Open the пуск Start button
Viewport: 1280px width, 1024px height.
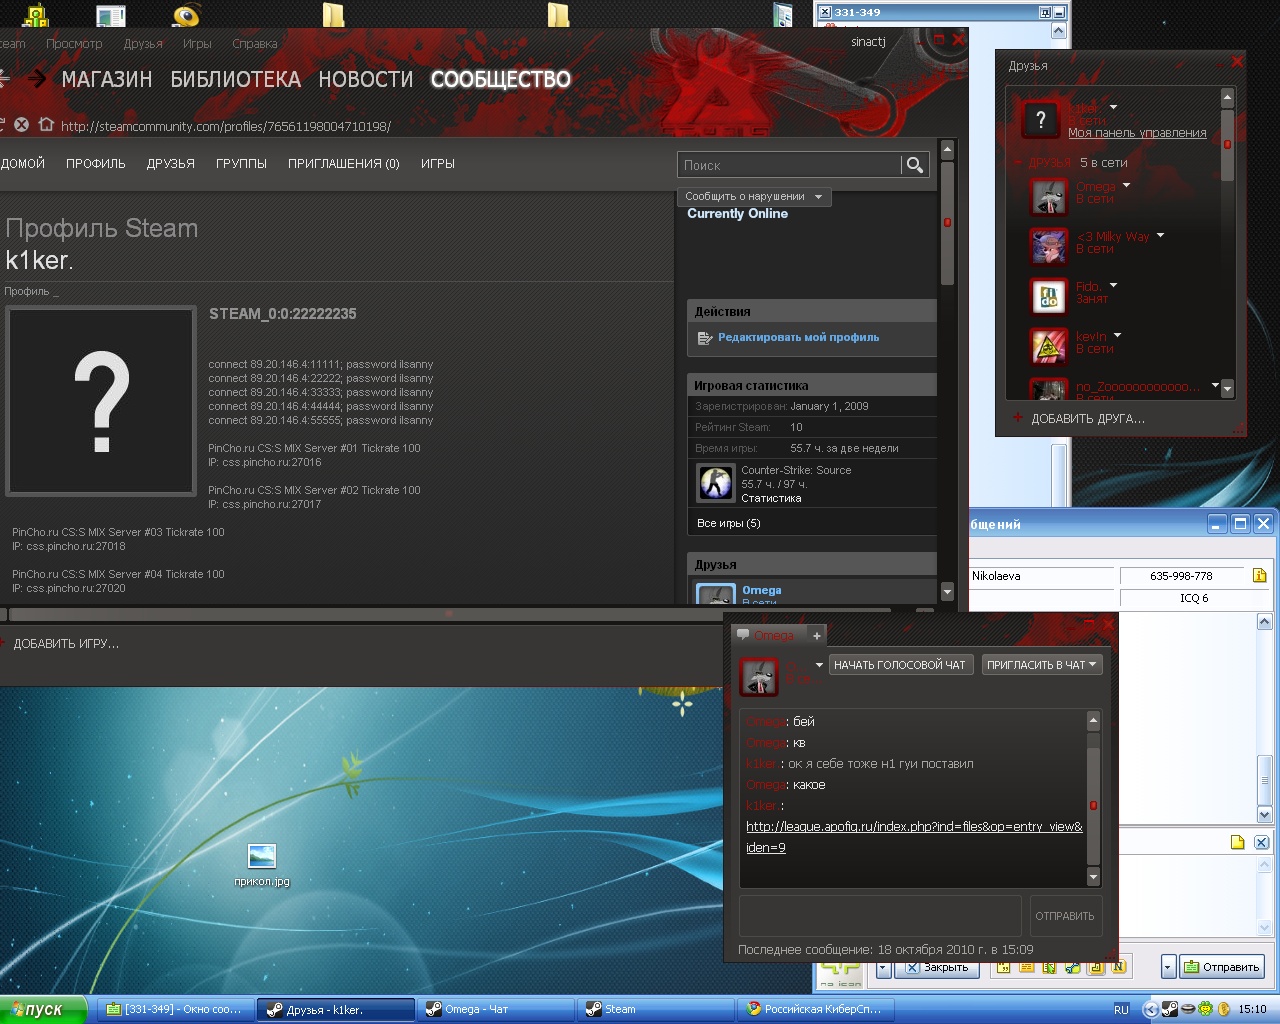pyautogui.click(x=44, y=1009)
